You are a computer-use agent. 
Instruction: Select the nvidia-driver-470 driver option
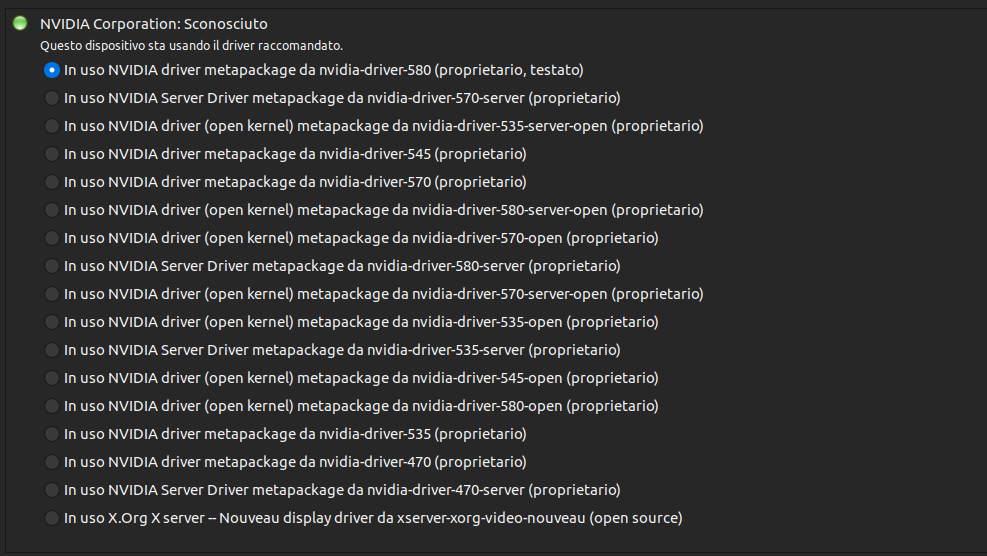[52, 462]
